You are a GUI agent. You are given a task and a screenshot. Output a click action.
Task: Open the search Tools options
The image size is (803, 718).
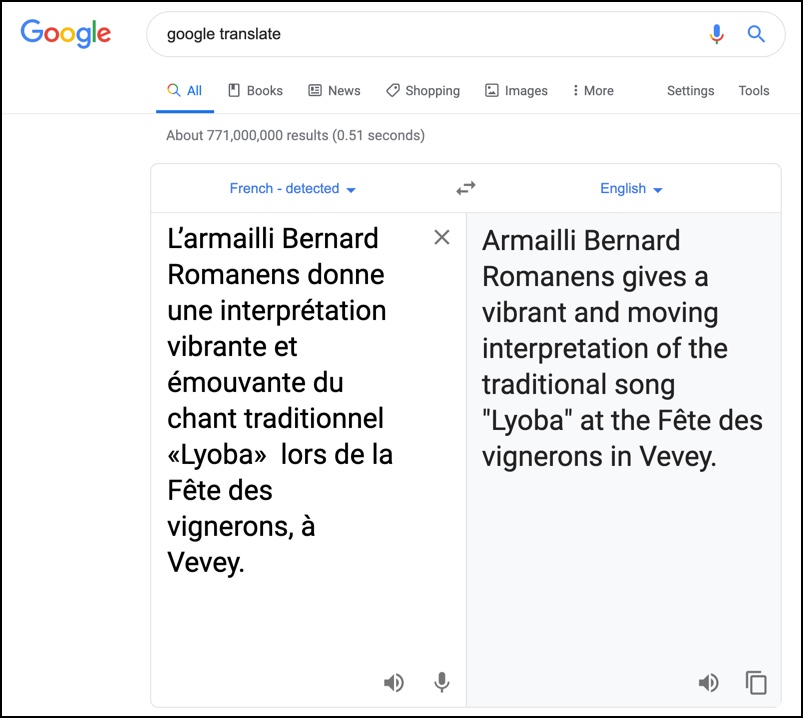(754, 90)
